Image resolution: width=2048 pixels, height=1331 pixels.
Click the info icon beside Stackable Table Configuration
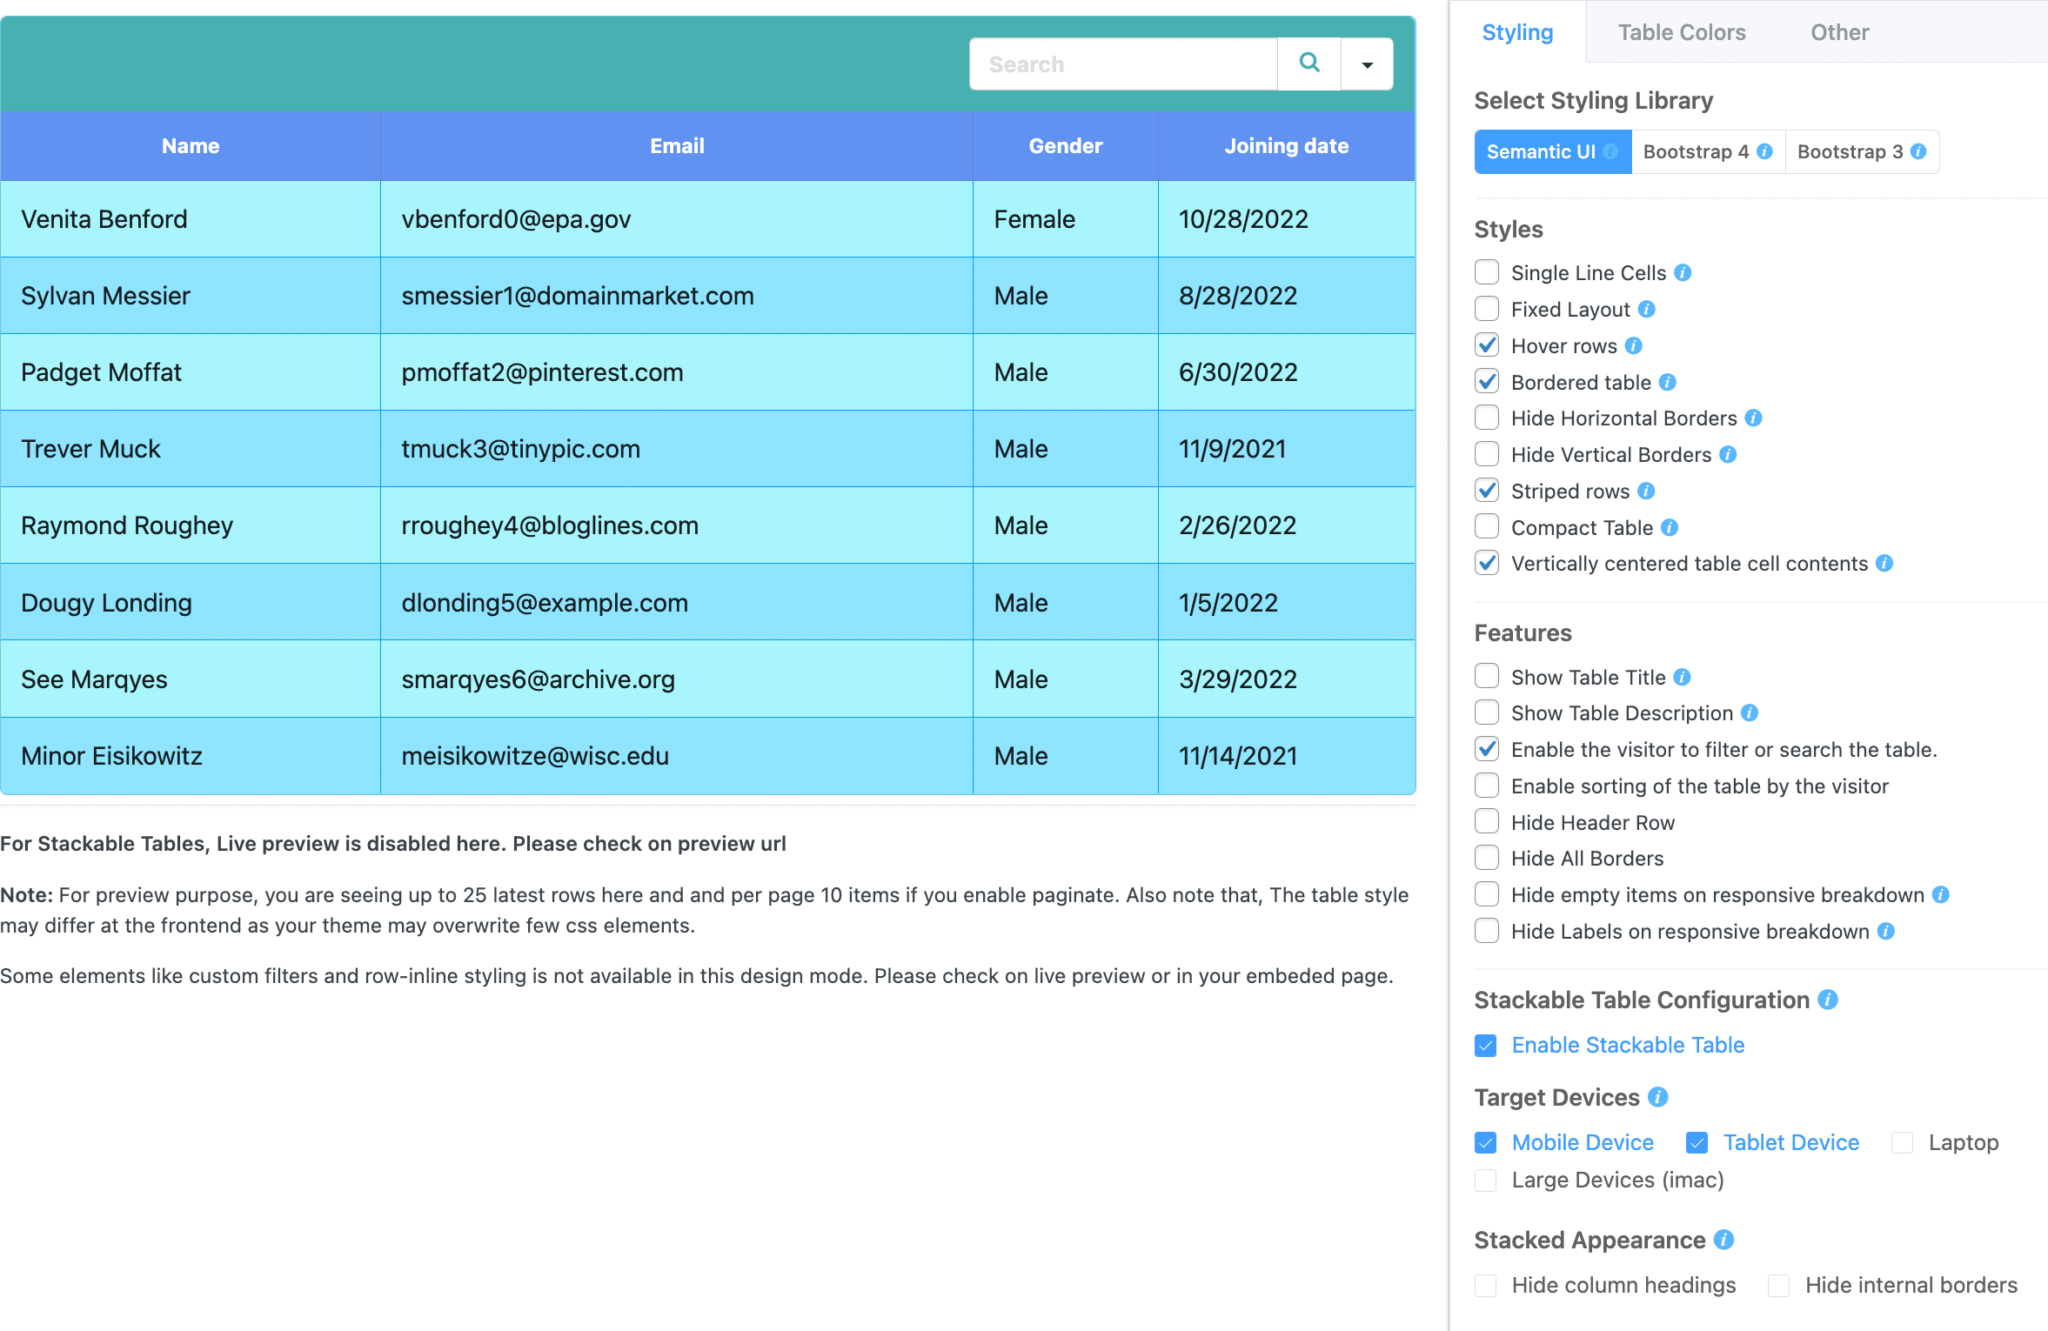tap(1827, 999)
